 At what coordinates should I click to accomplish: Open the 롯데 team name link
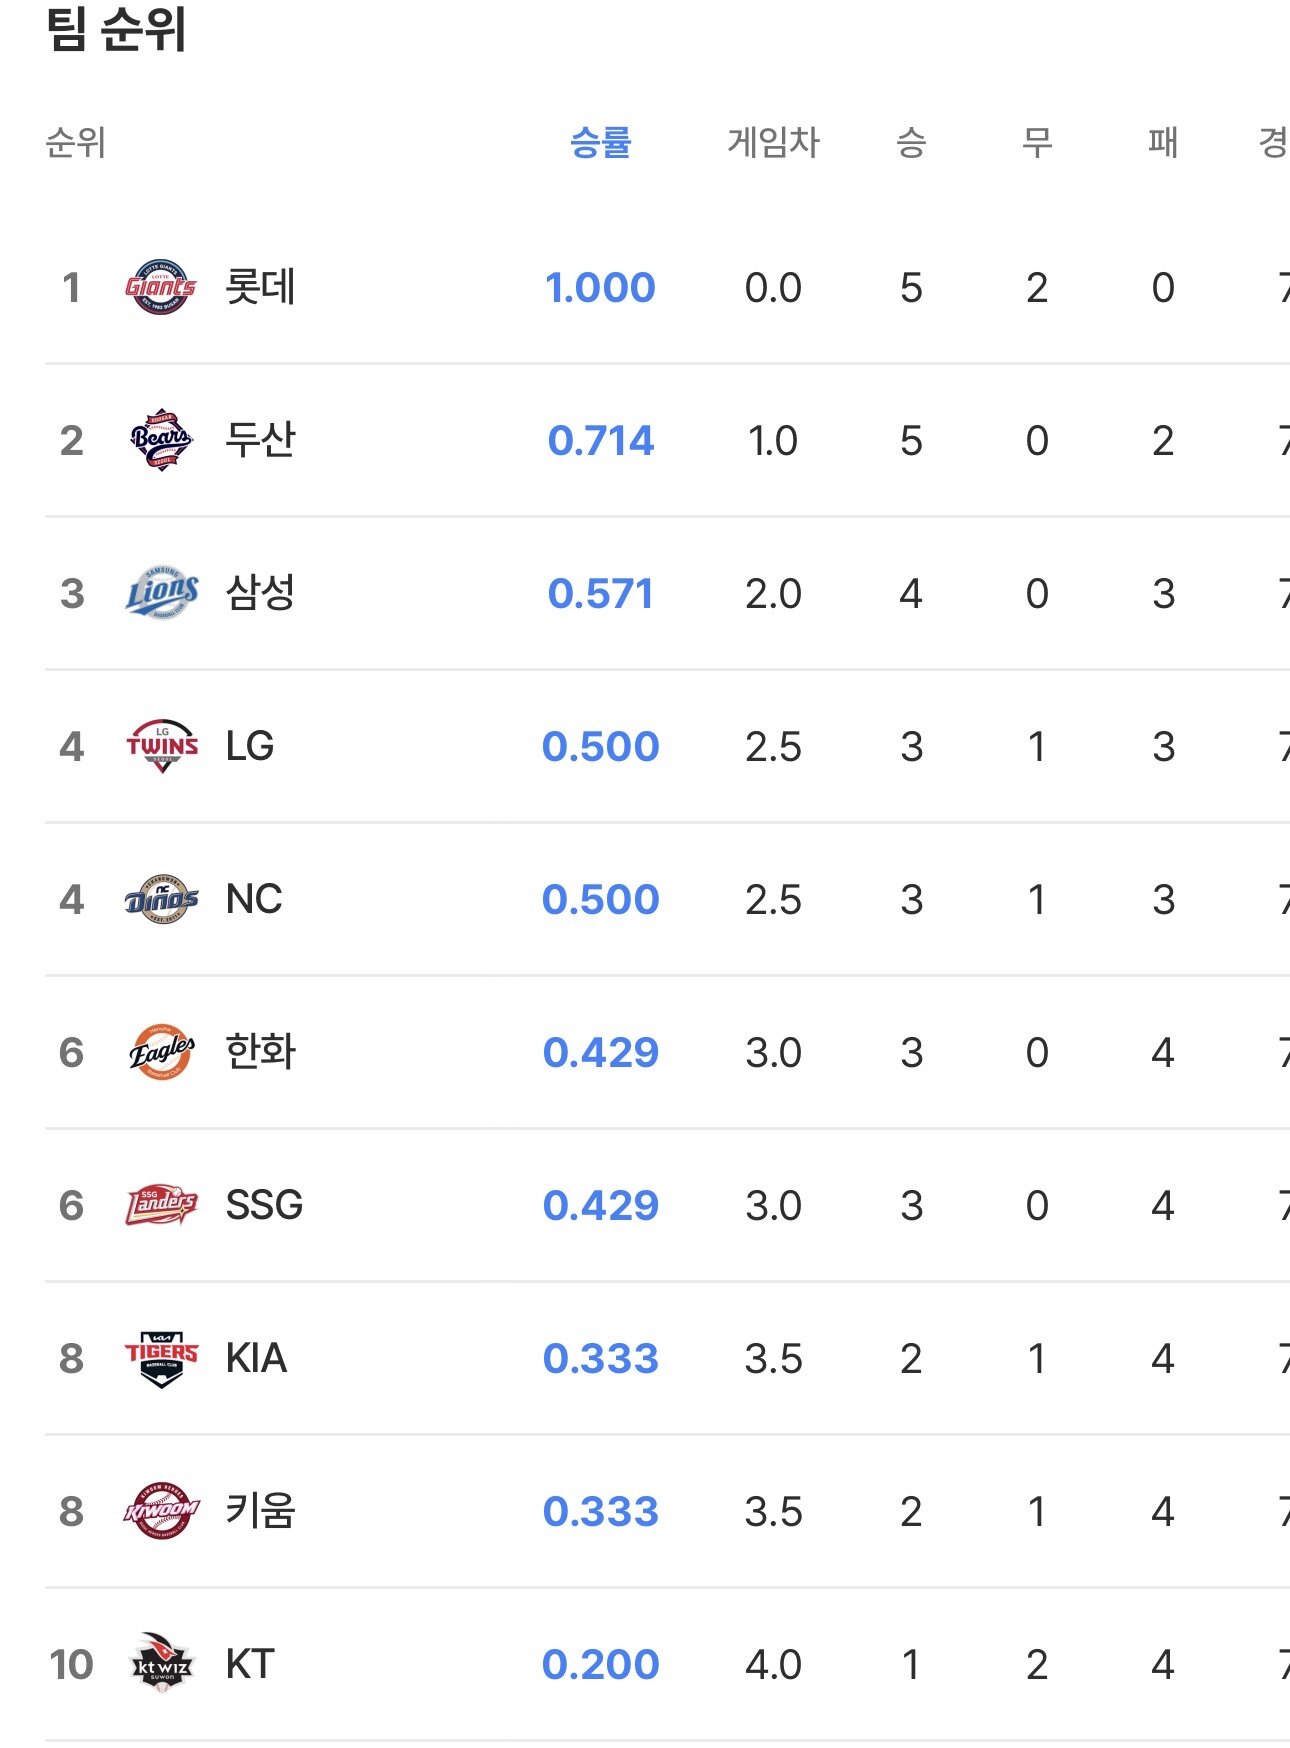point(260,288)
